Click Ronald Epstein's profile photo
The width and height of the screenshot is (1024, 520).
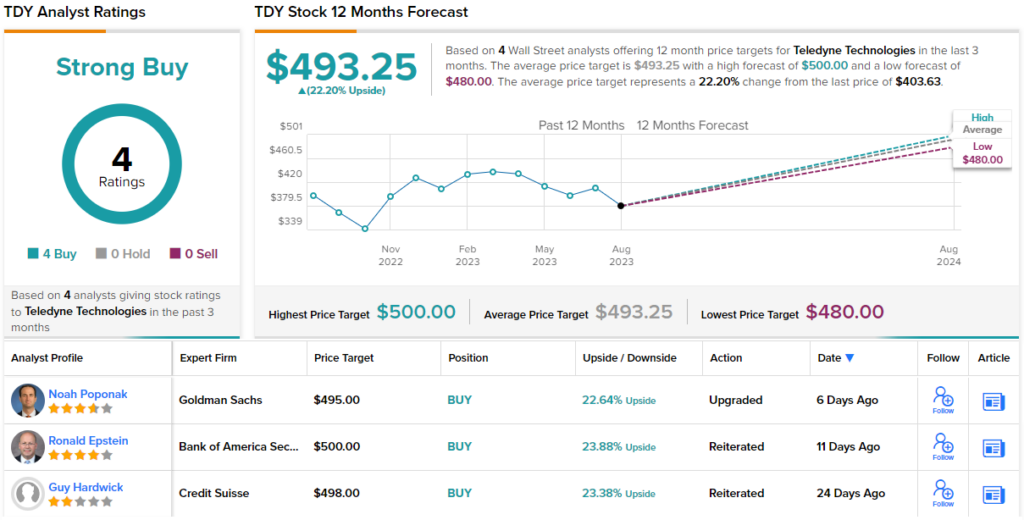pos(27,447)
